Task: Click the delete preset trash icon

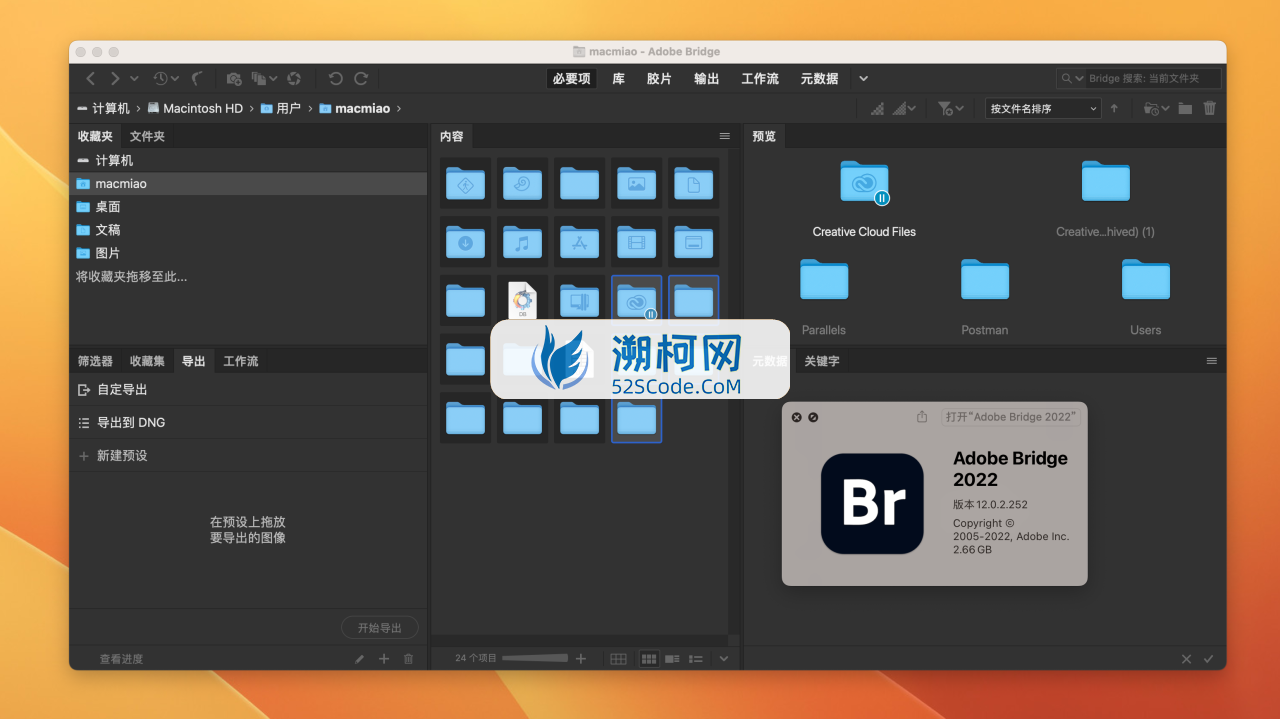Action: pyautogui.click(x=408, y=659)
